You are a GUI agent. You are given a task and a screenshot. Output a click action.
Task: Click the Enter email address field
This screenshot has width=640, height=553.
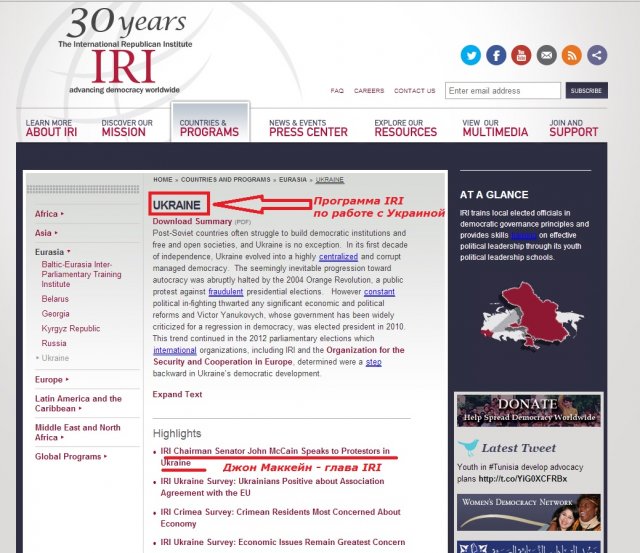(502, 91)
